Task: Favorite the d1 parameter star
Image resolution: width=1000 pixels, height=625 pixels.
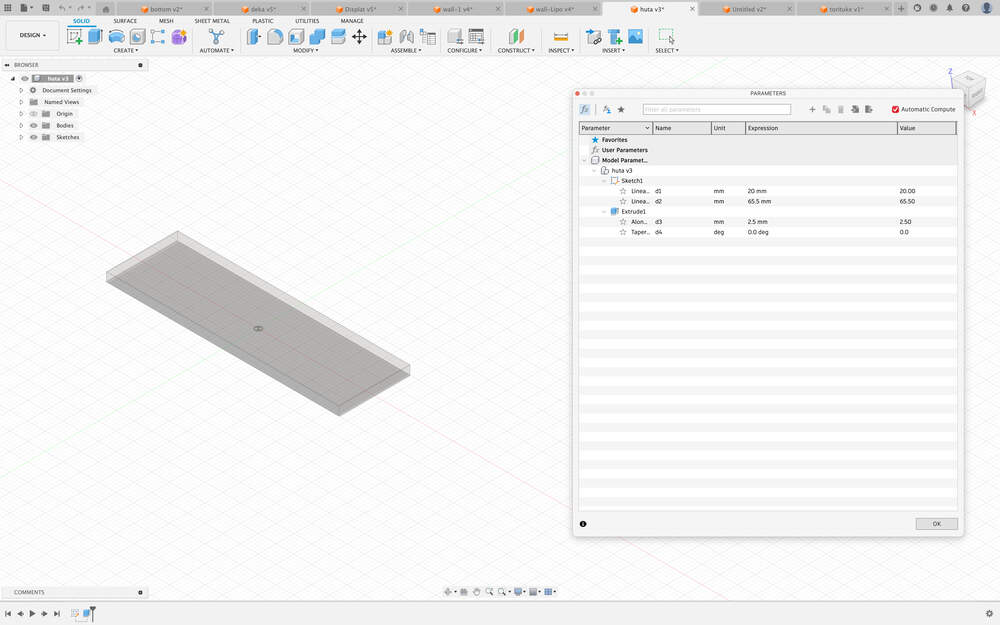Action: [623, 191]
